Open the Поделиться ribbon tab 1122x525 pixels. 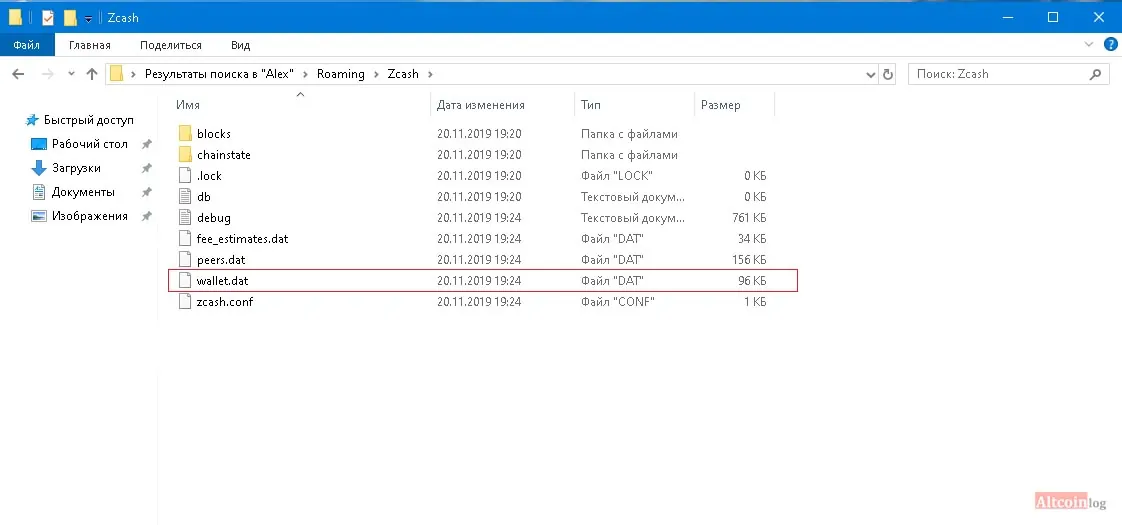(x=171, y=45)
